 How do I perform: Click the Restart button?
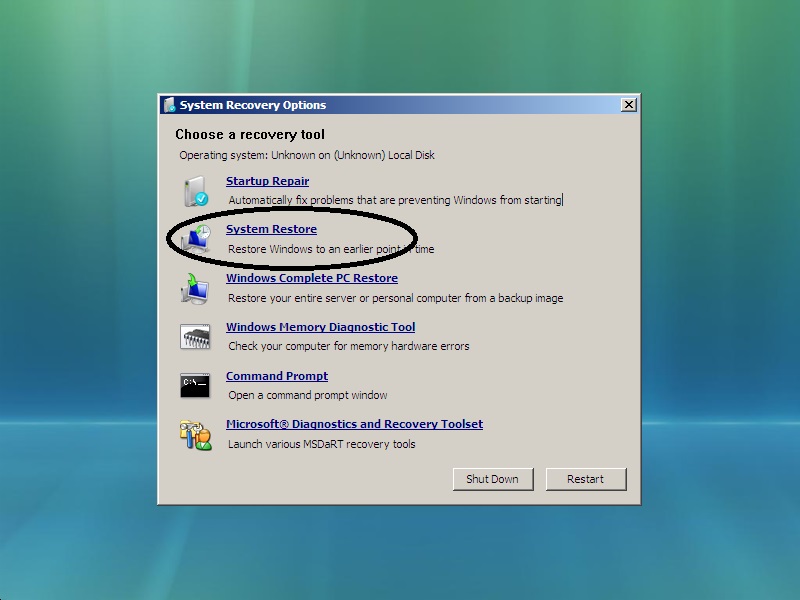586,479
